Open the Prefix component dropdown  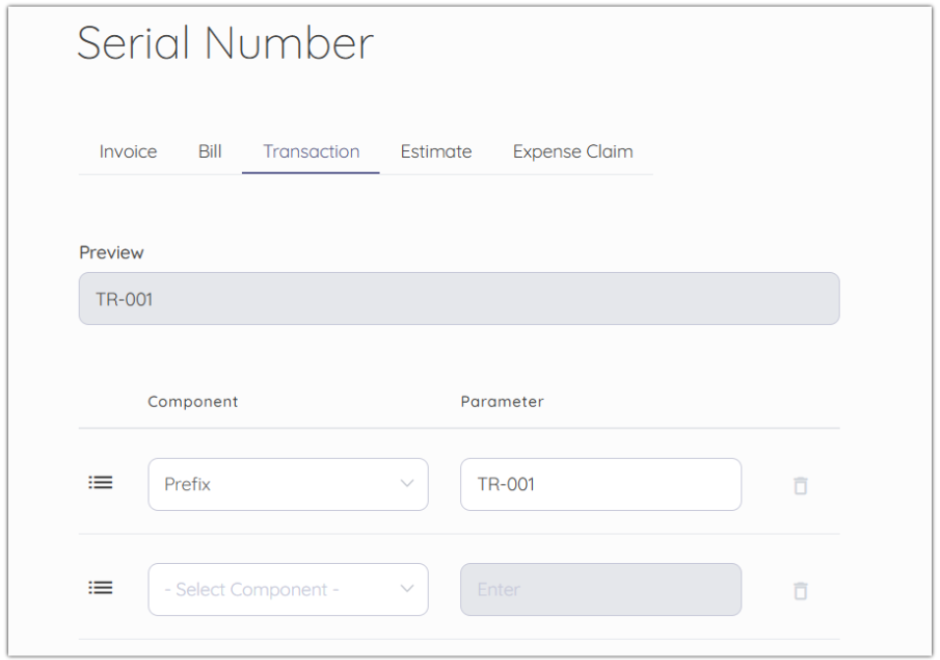(x=287, y=484)
